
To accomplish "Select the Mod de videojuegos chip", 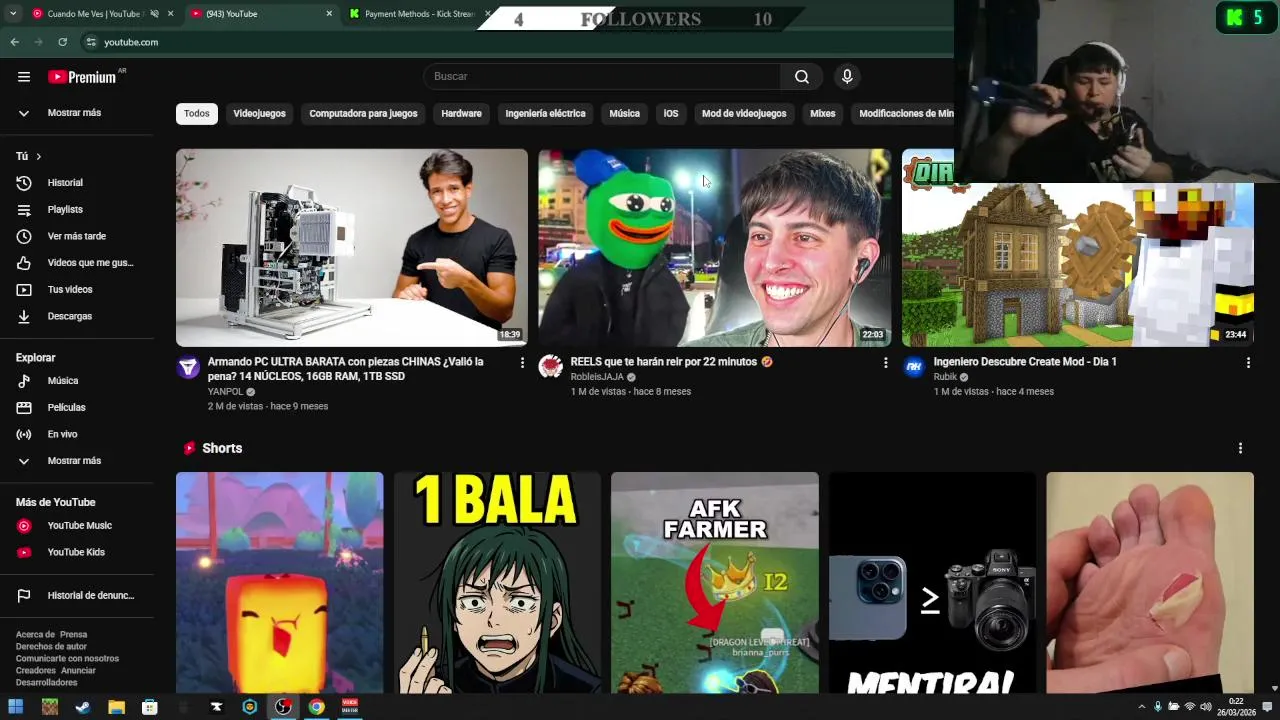I will click(x=744, y=114).
